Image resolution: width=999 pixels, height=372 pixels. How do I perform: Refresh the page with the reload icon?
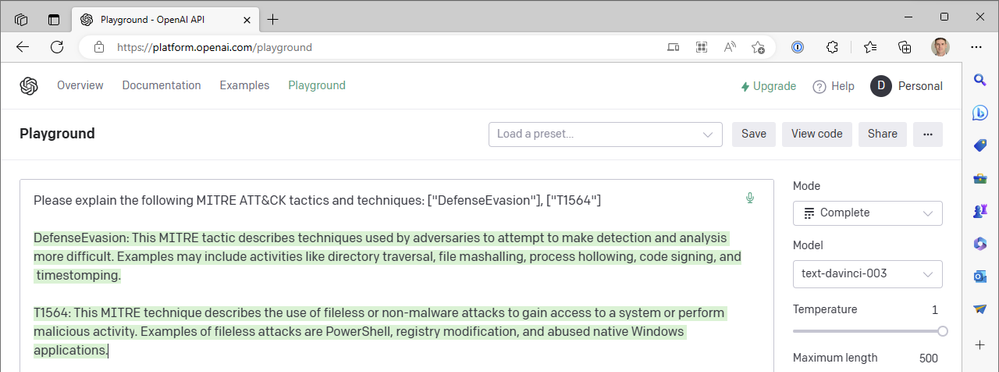pos(57,47)
